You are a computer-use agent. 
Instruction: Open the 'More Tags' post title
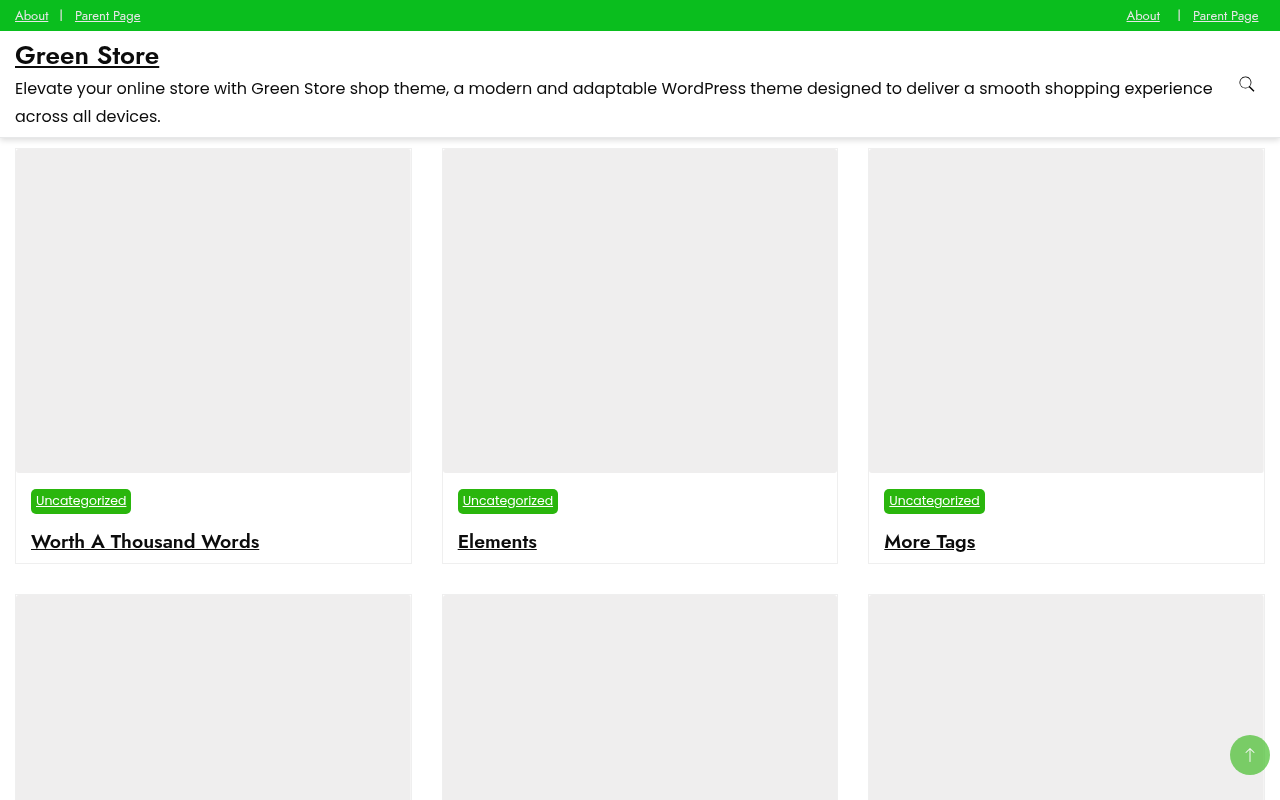click(930, 542)
